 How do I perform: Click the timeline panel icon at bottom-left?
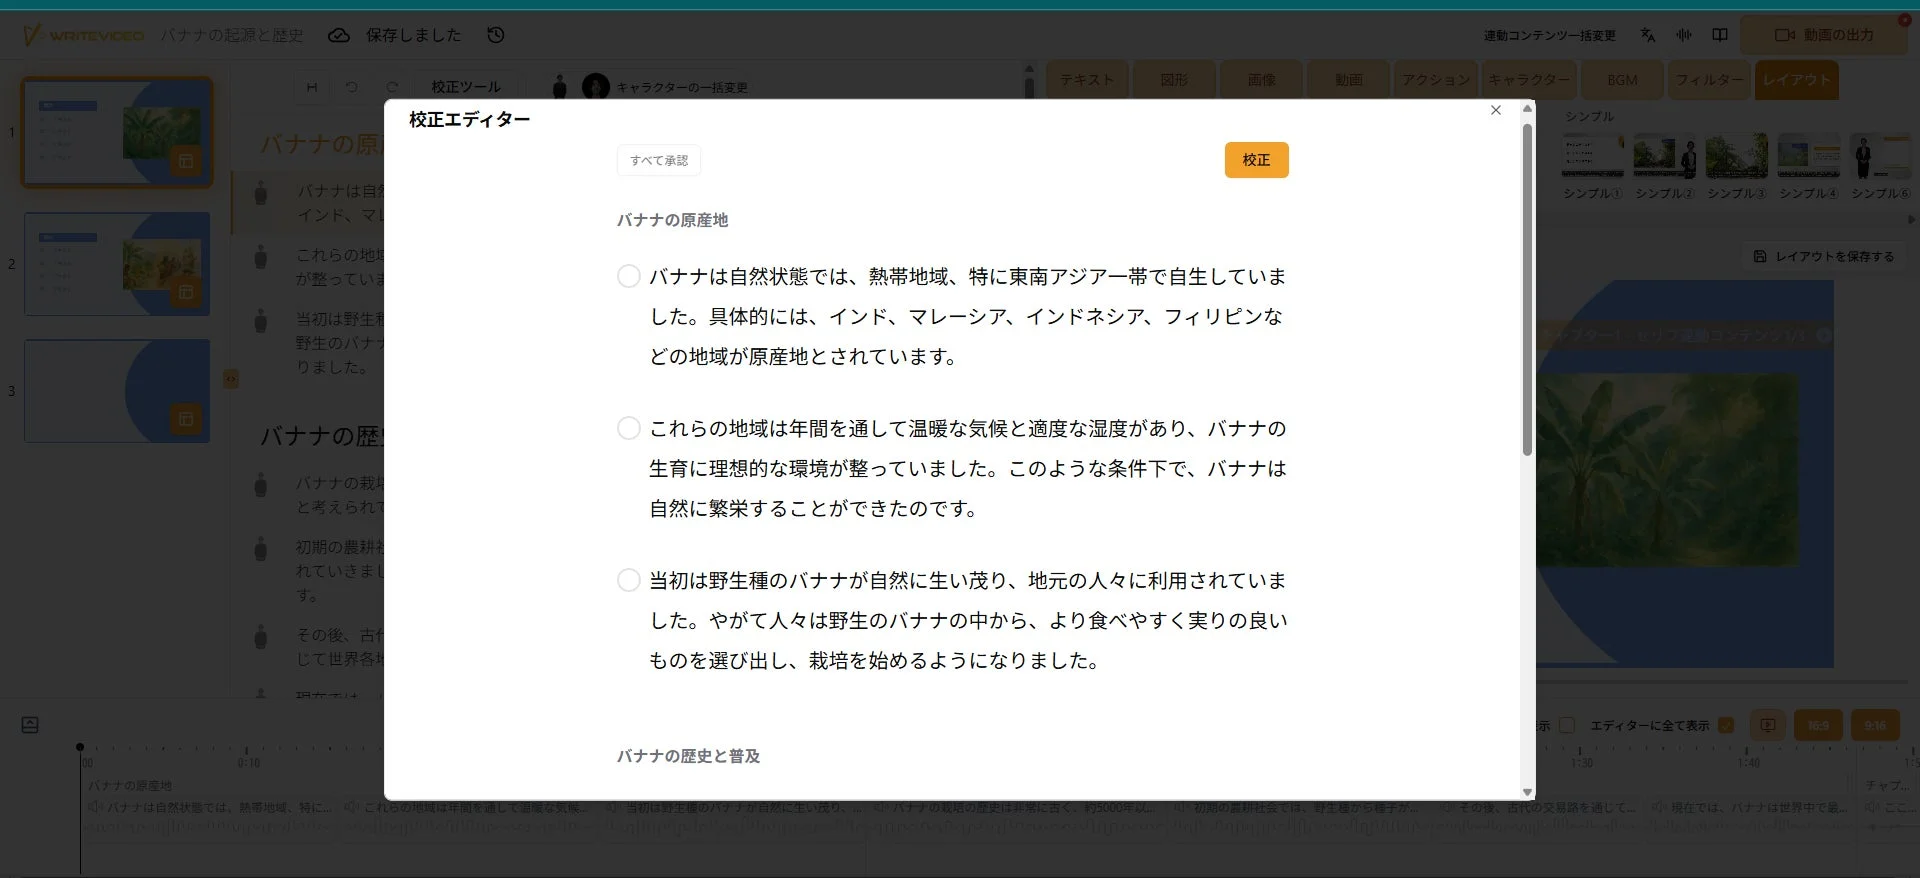click(x=30, y=725)
